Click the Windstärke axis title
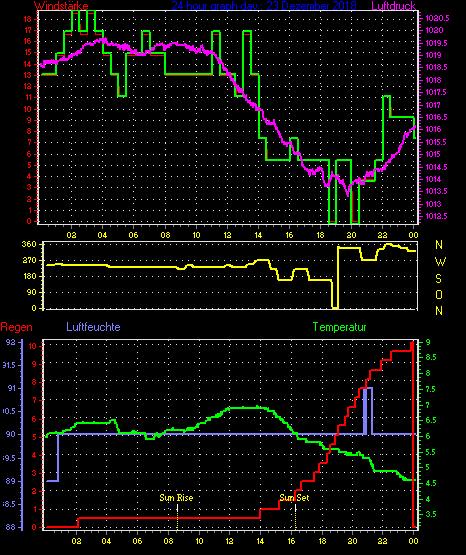 61,5
